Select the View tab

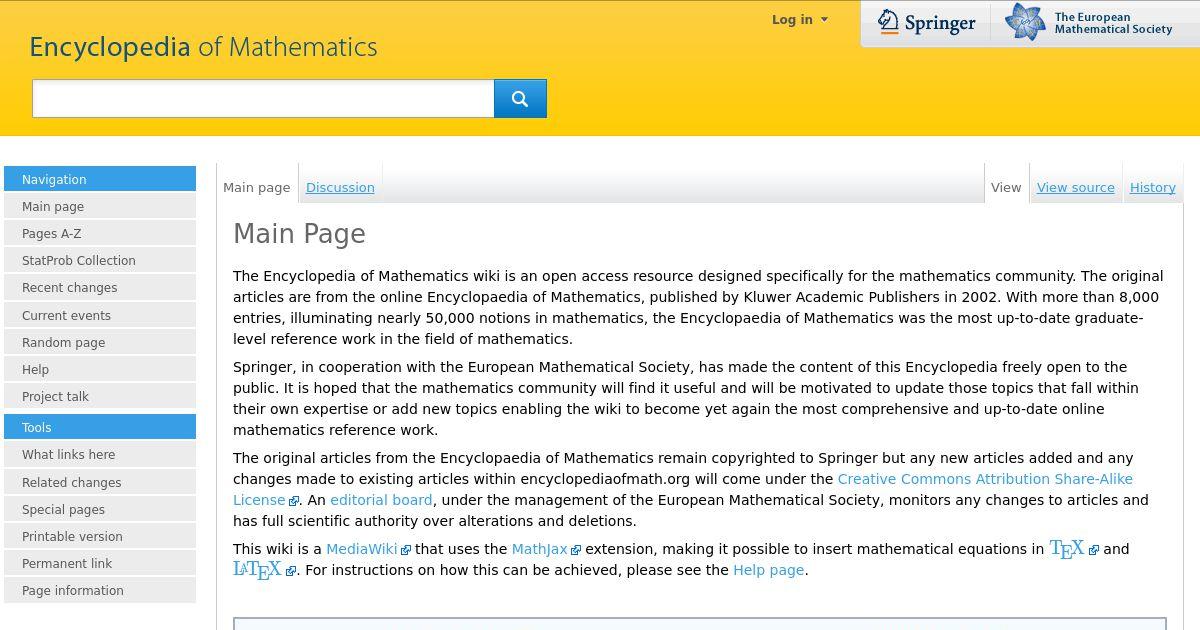coord(1006,187)
